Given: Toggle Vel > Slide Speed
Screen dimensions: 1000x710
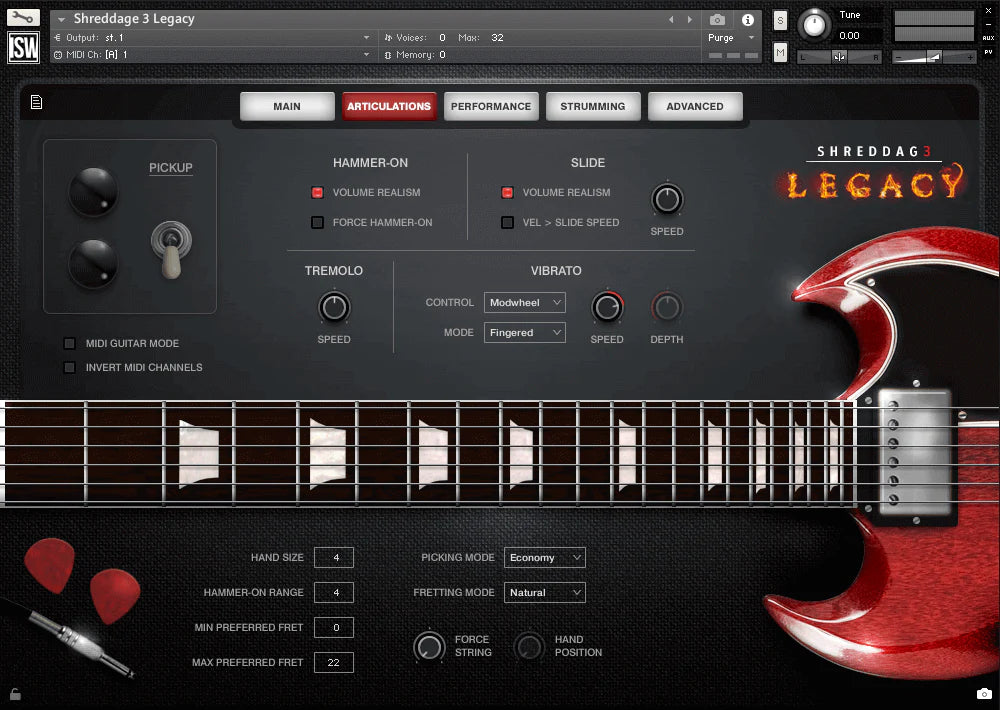Looking at the screenshot, I should (507, 222).
